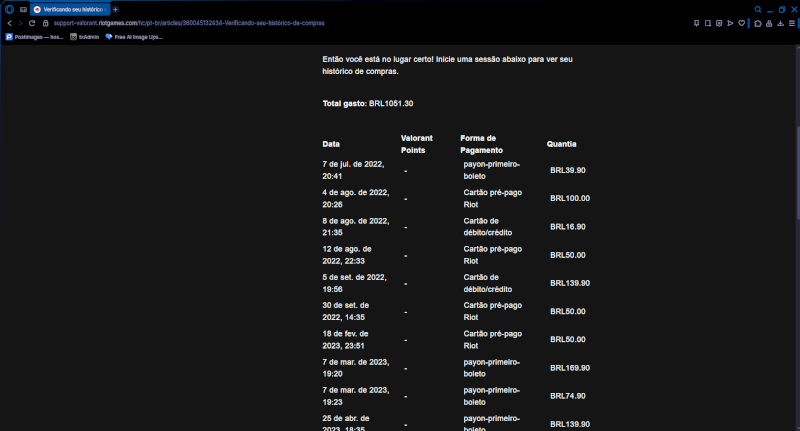The height and width of the screenshot is (431, 800).
Task: Open the search tabs magnifier icon
Action: pyautogui.click(x=758, y=9)
